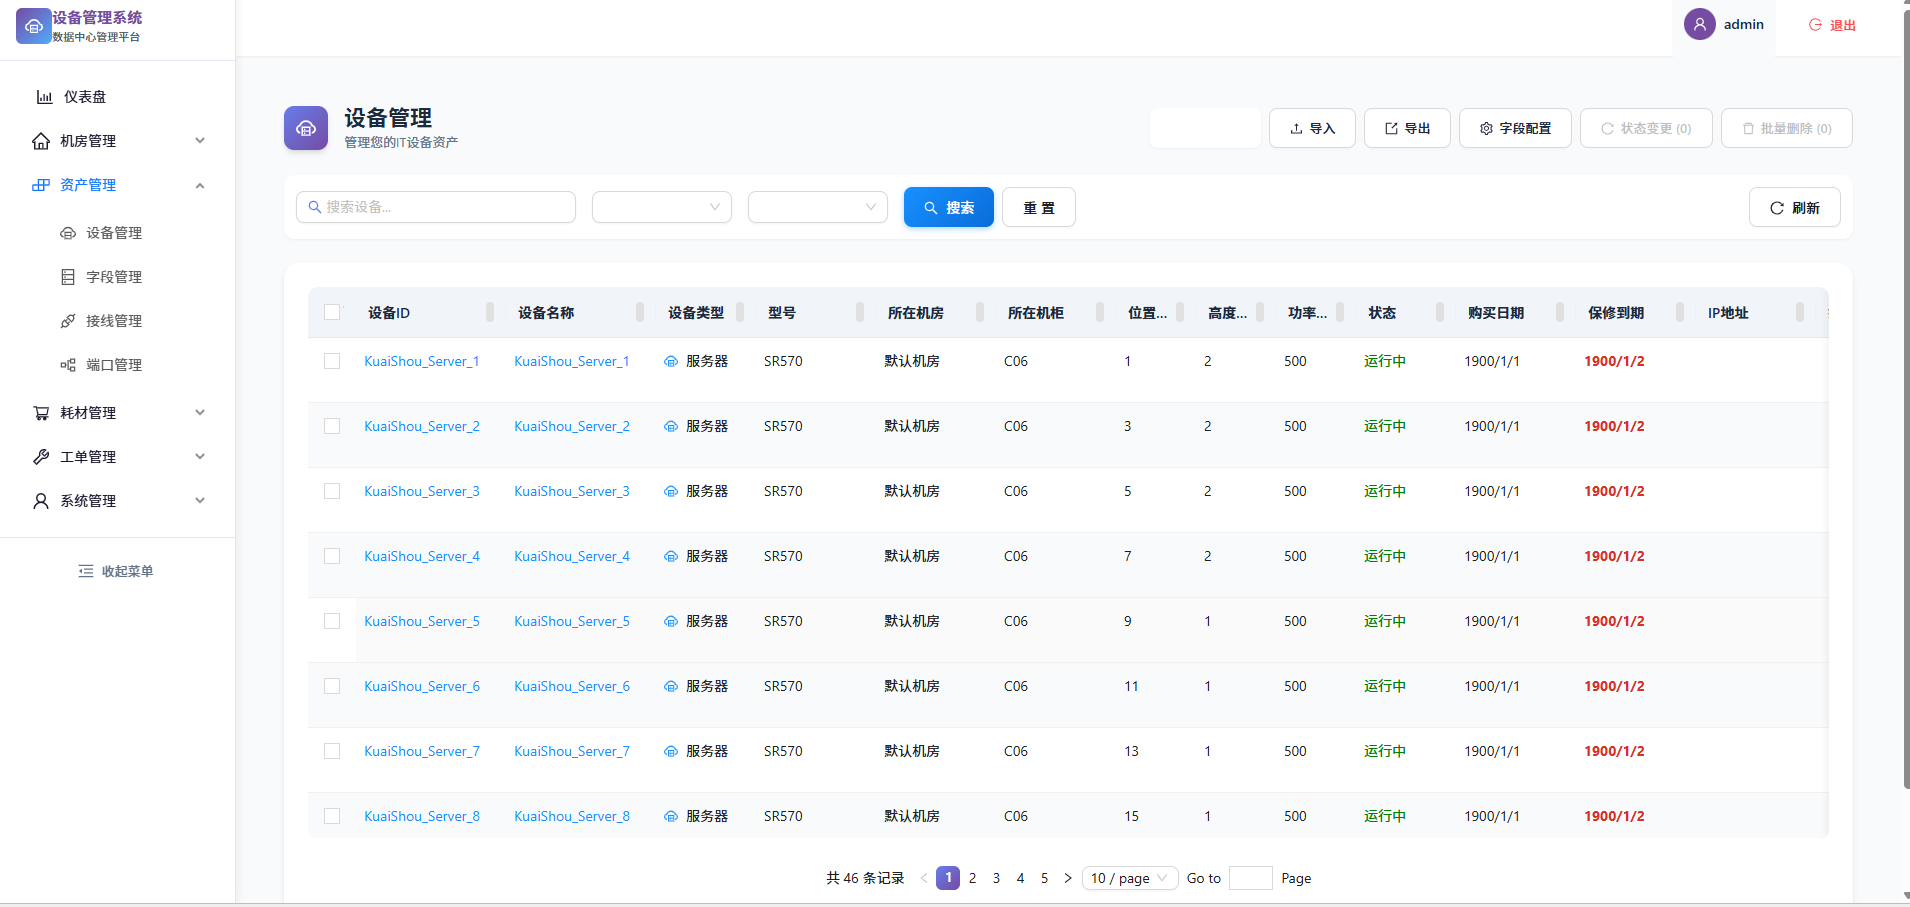Click the previous page arrow in pagination
Image resolution: width=1910 pixels, height=907 pixels.
pyautogui.click(x=924, y=878)
